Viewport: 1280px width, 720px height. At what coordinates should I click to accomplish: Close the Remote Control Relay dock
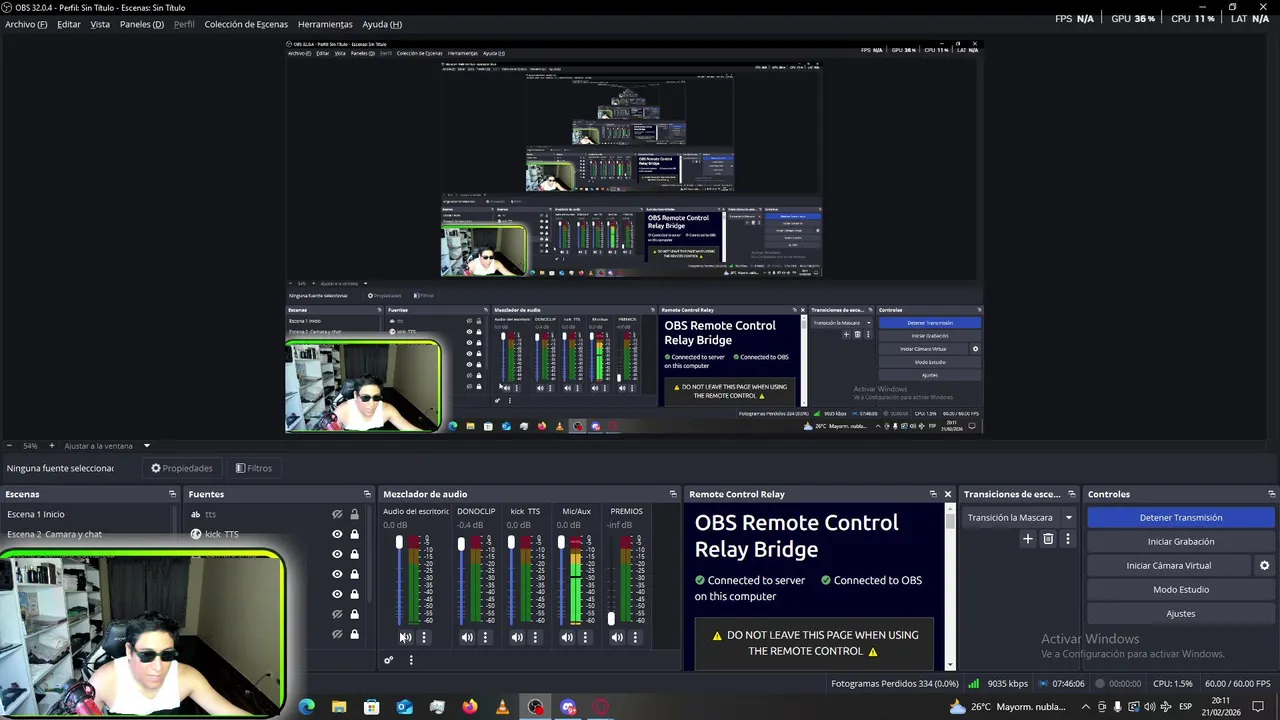tap(948, 494)
